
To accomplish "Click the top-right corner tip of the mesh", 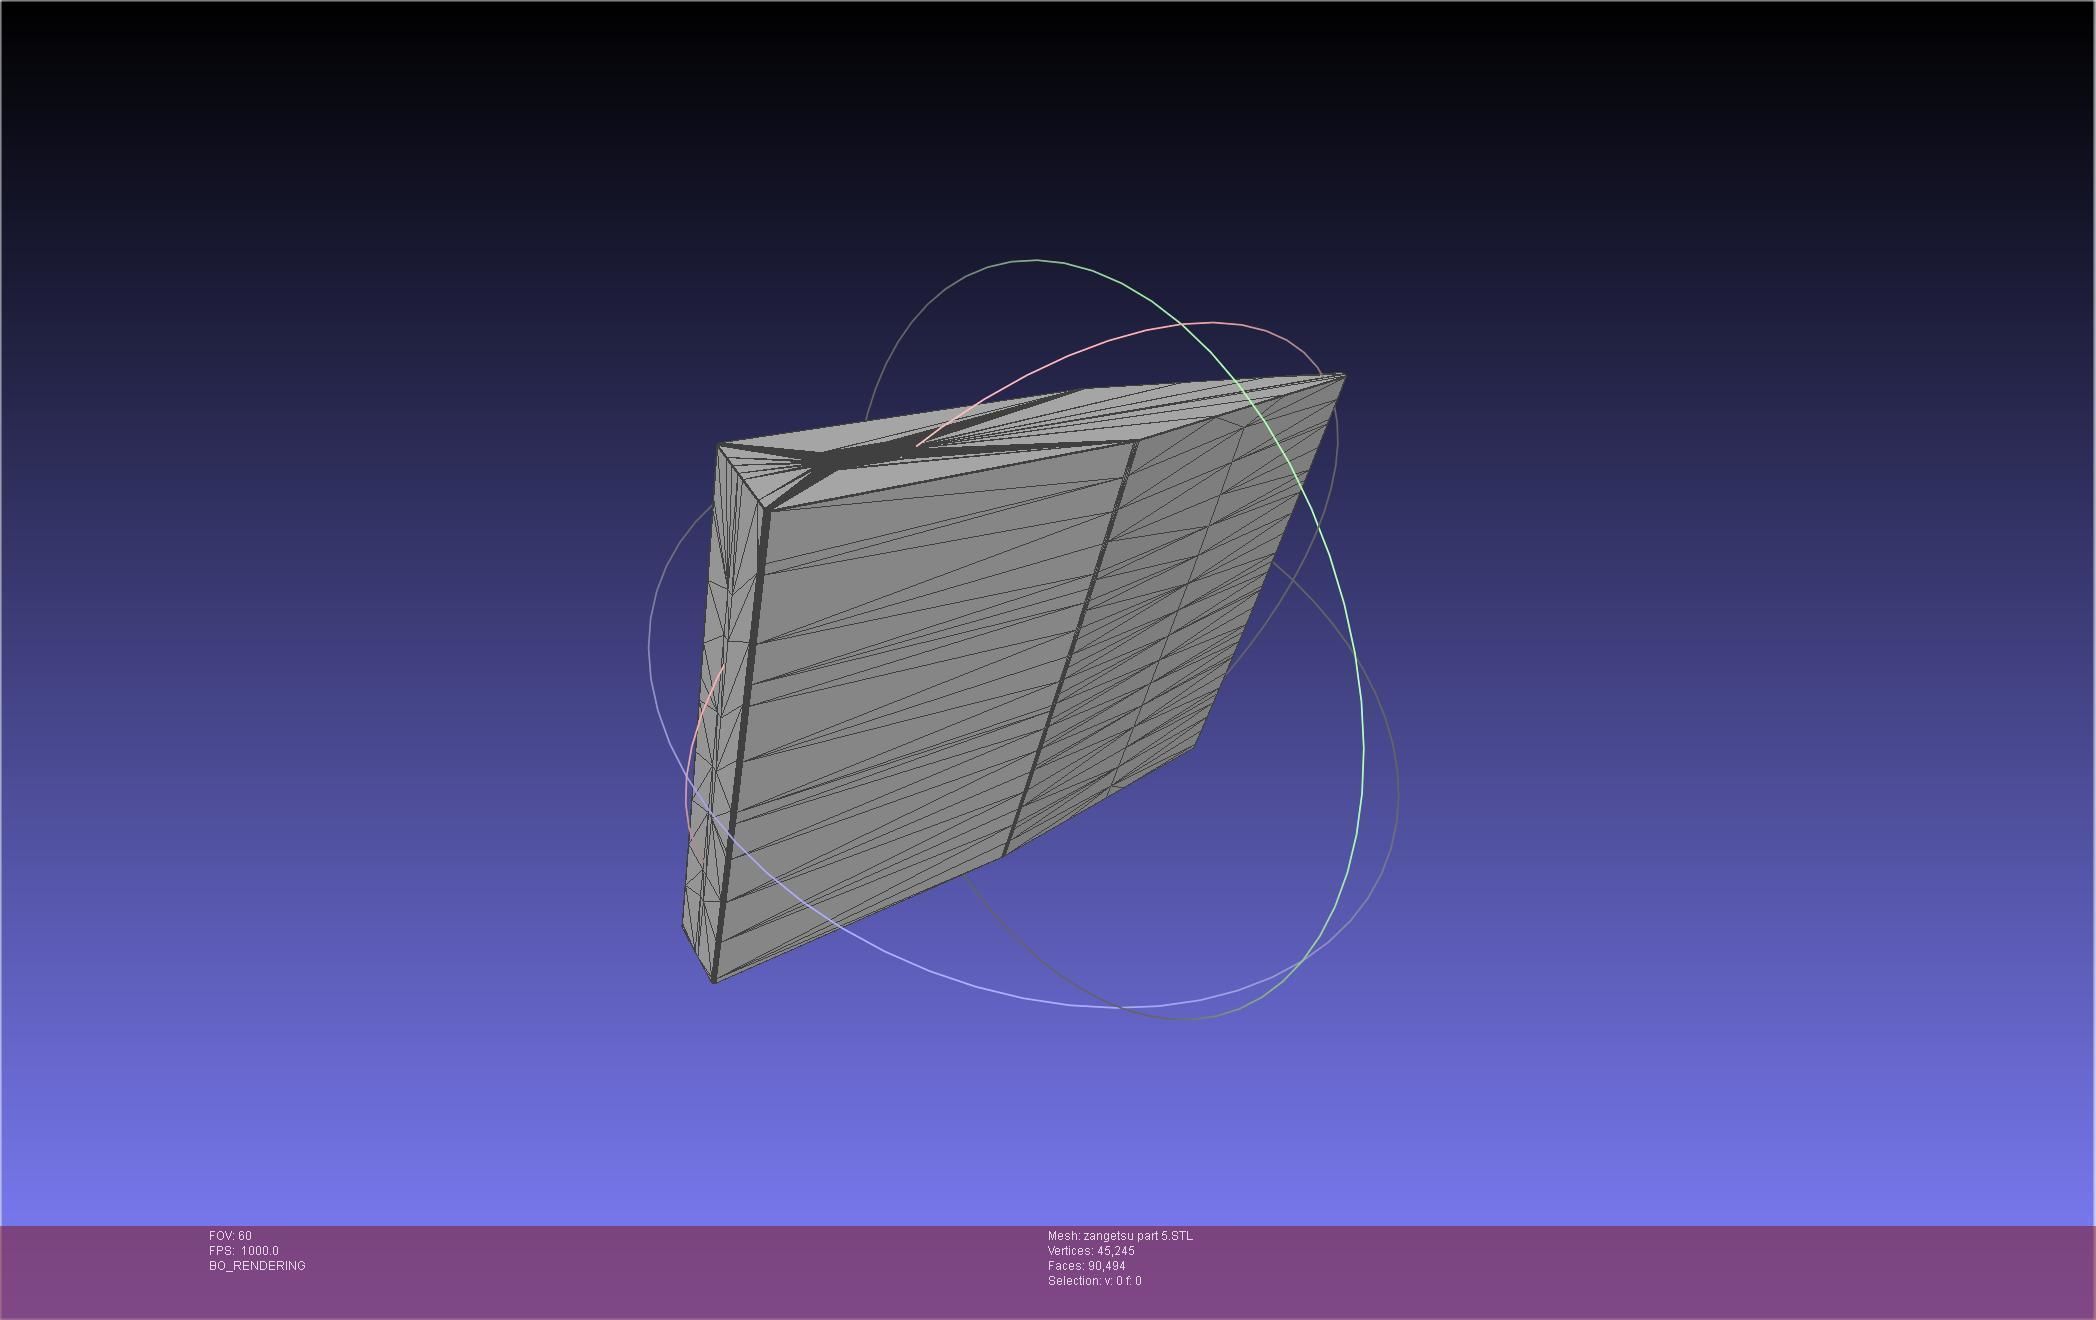I will coord(1343,376).
